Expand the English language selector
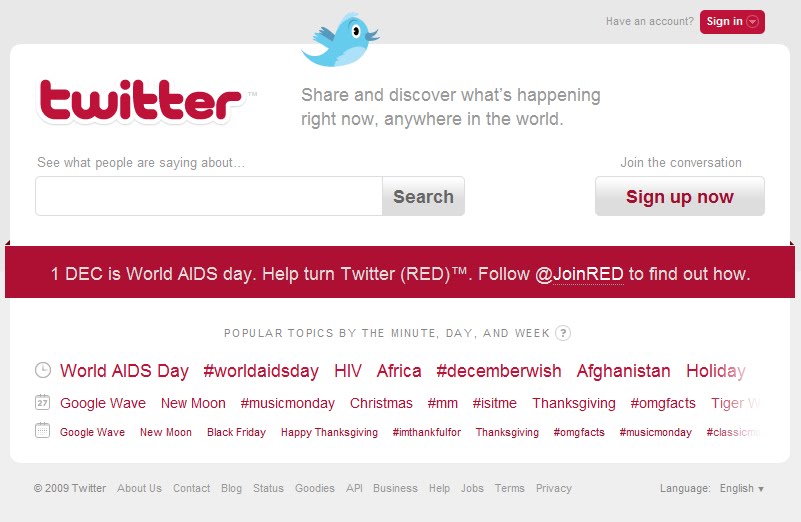Image resolution: width=801 pixels, height=522 pixels. [741, 489]
